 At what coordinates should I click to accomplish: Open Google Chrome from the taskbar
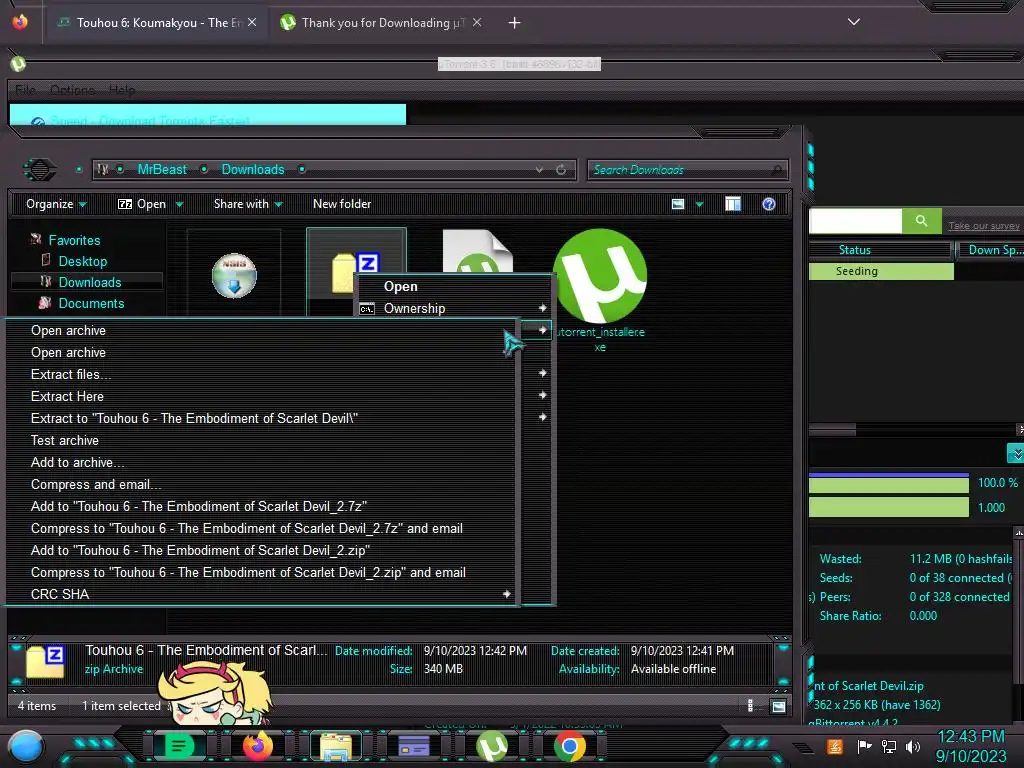pos(569,746)
